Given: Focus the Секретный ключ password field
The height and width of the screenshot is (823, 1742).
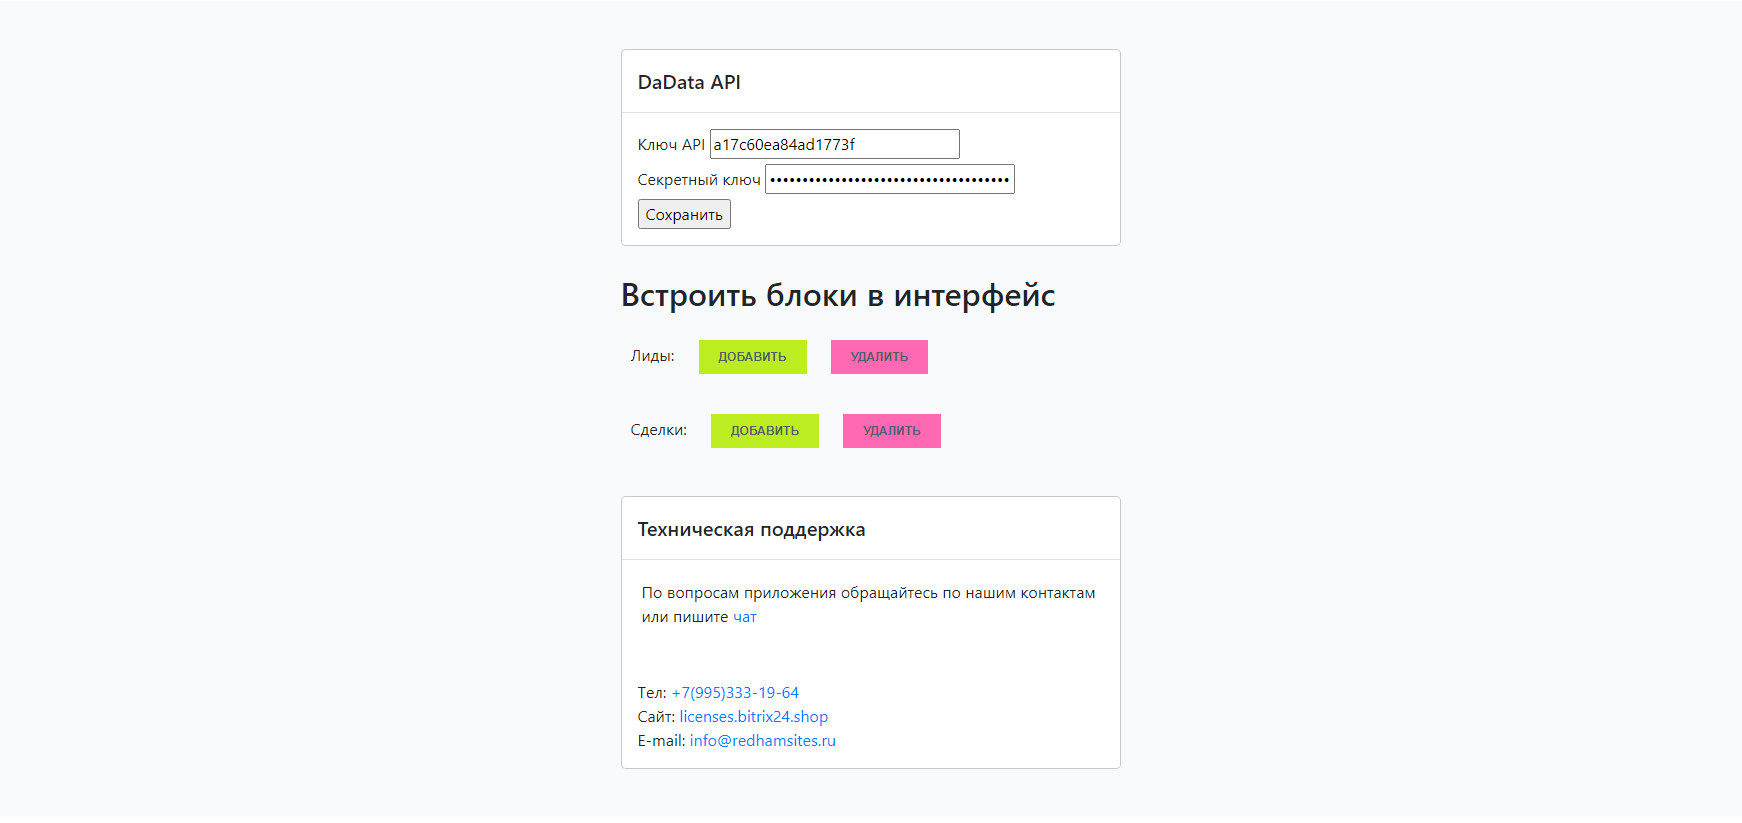Looking at the screenshot, I should (889, 179).
